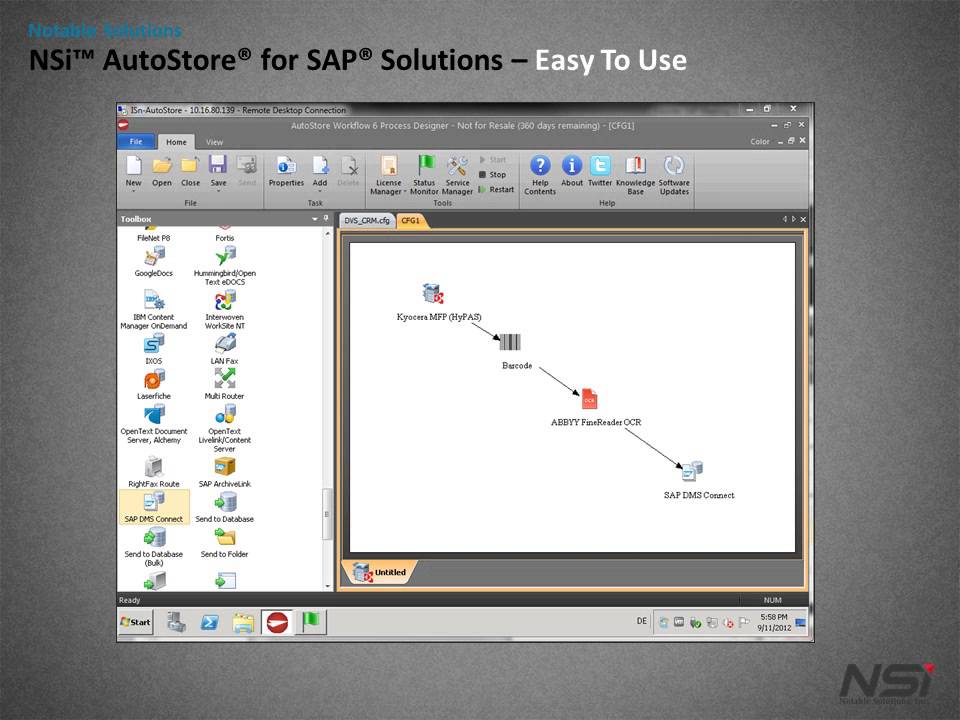Image resolution: width=960 pixels, height=720 pixels.
Task: Stop the service with Stop button
Action: (x=492, y=174)
